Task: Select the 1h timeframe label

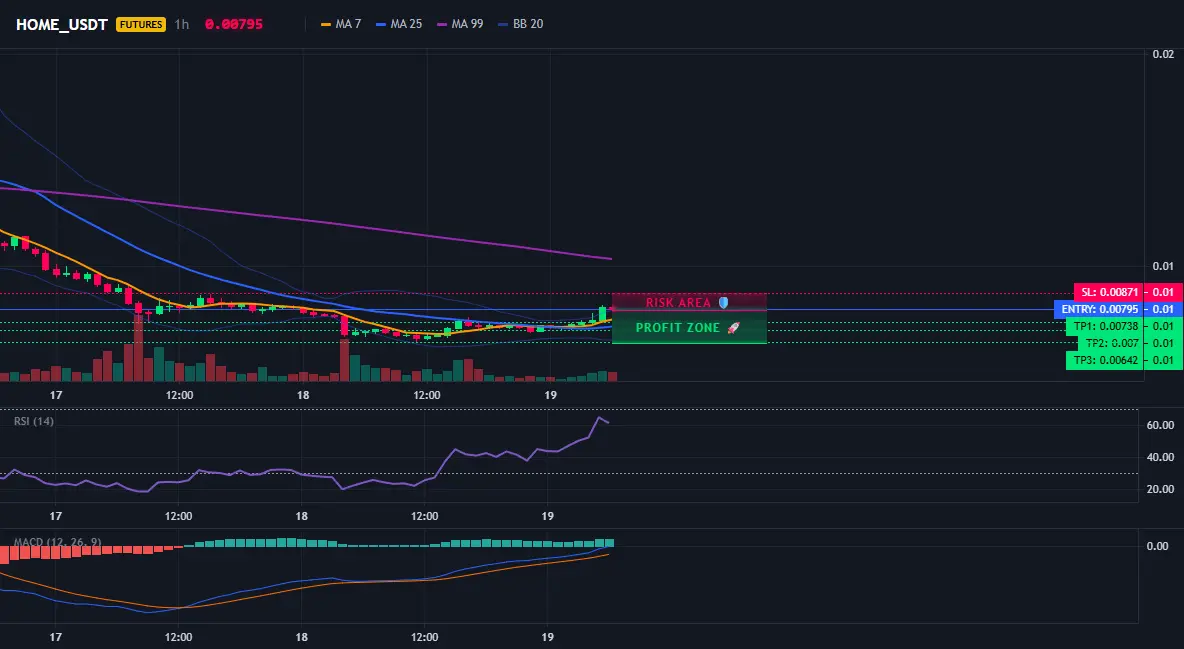Action: tap(182, 24)
